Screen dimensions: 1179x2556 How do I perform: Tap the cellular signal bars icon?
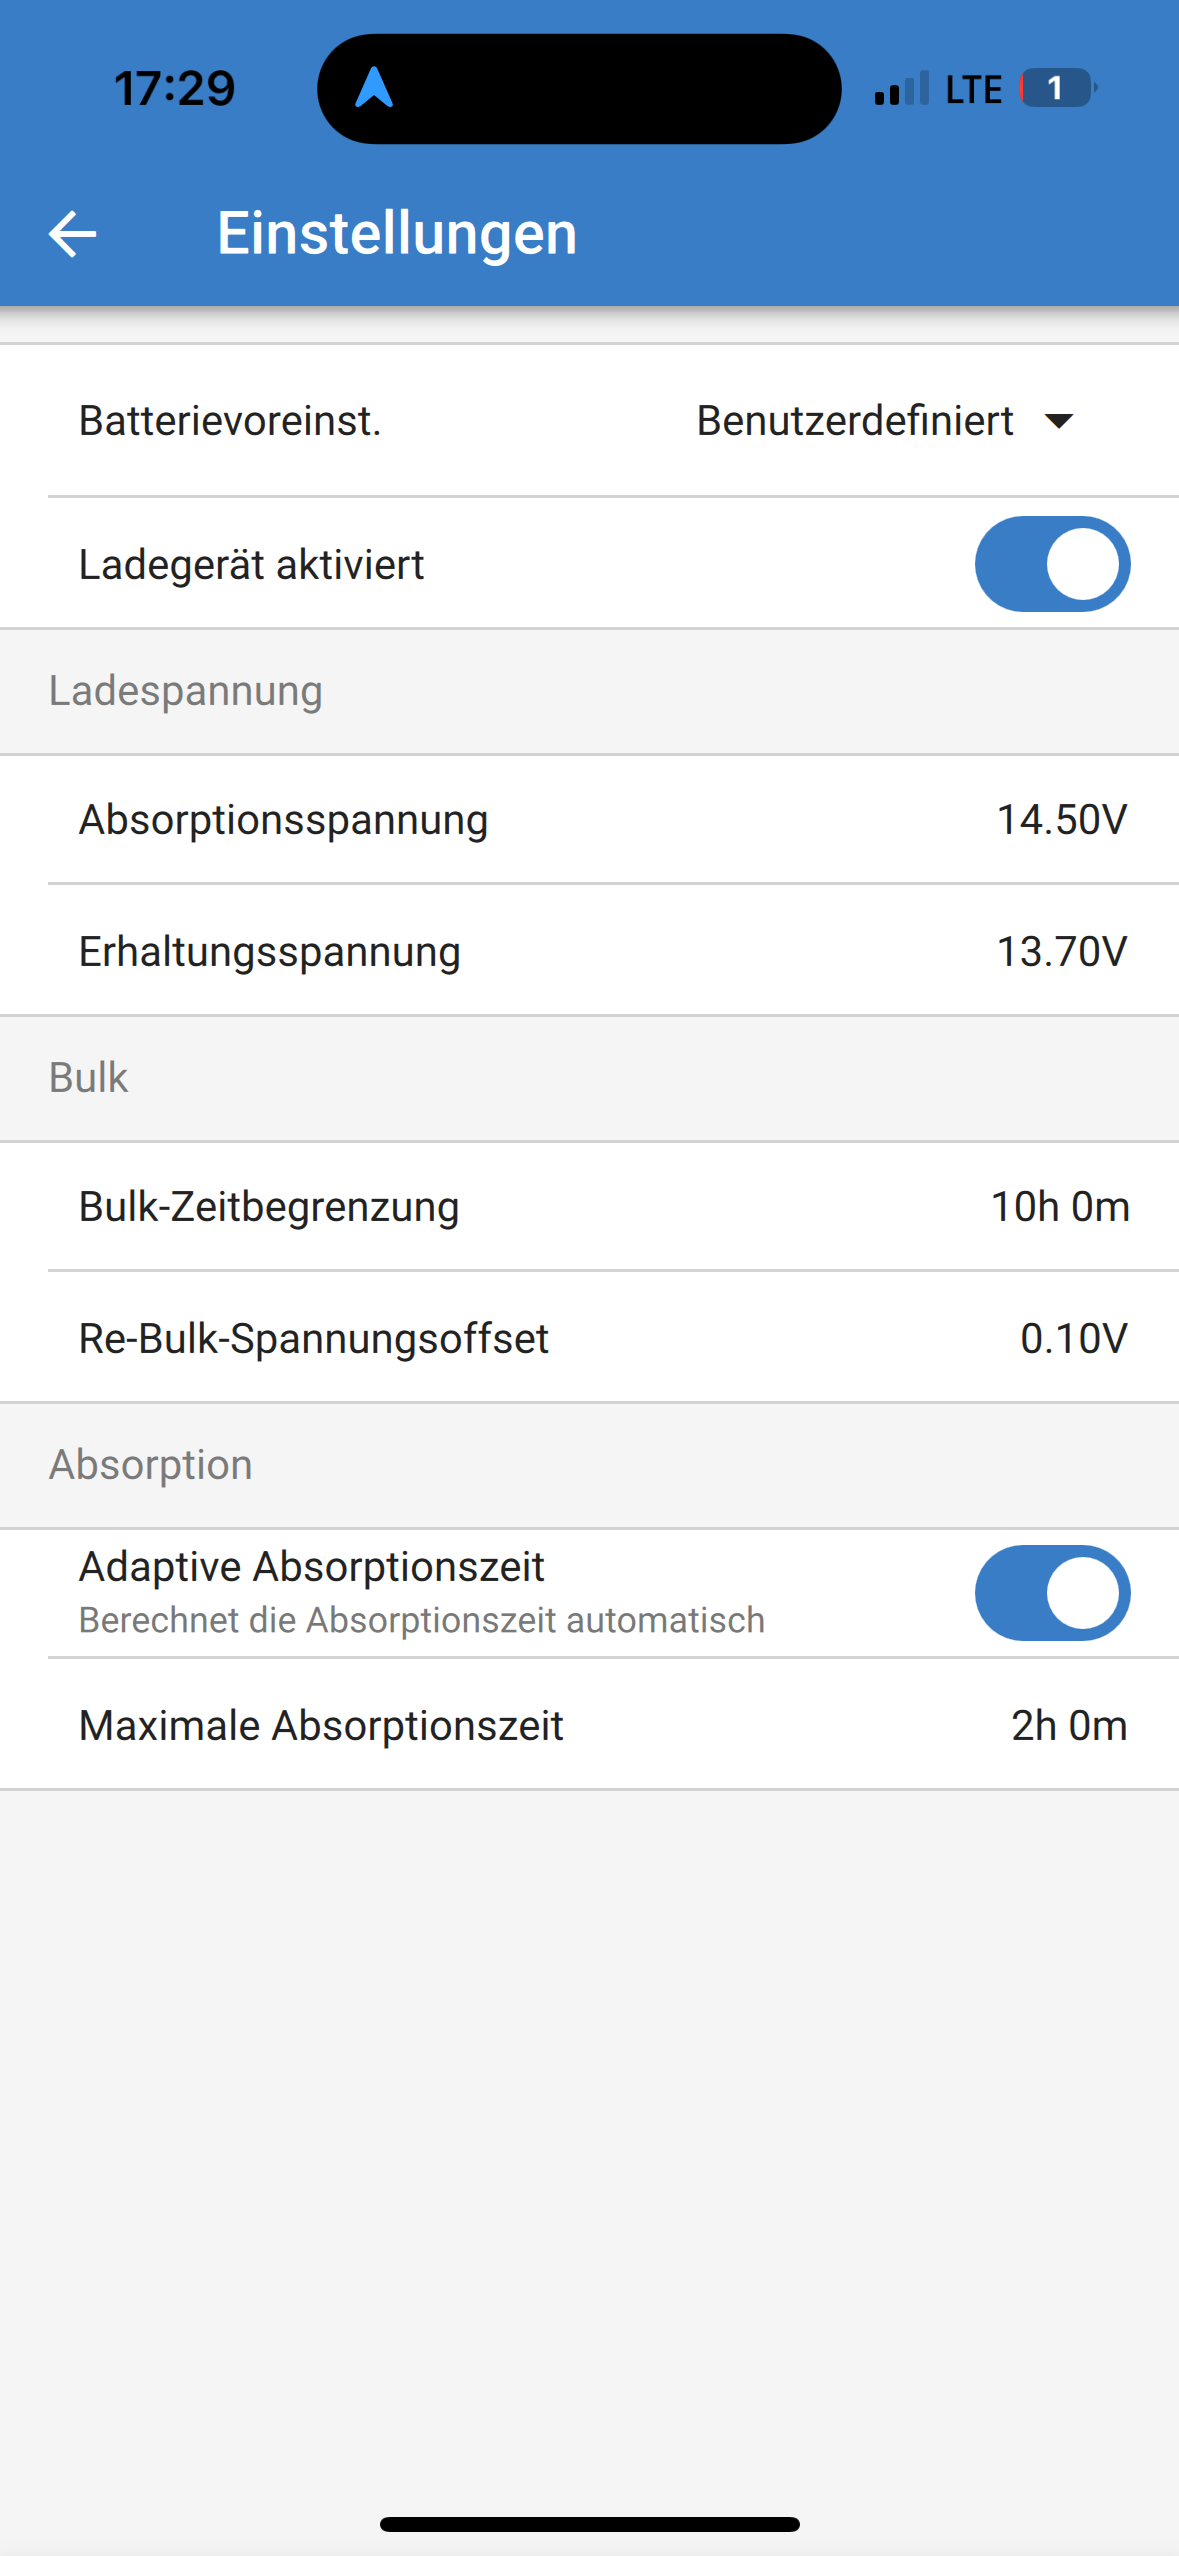click(x=901, y=88)
